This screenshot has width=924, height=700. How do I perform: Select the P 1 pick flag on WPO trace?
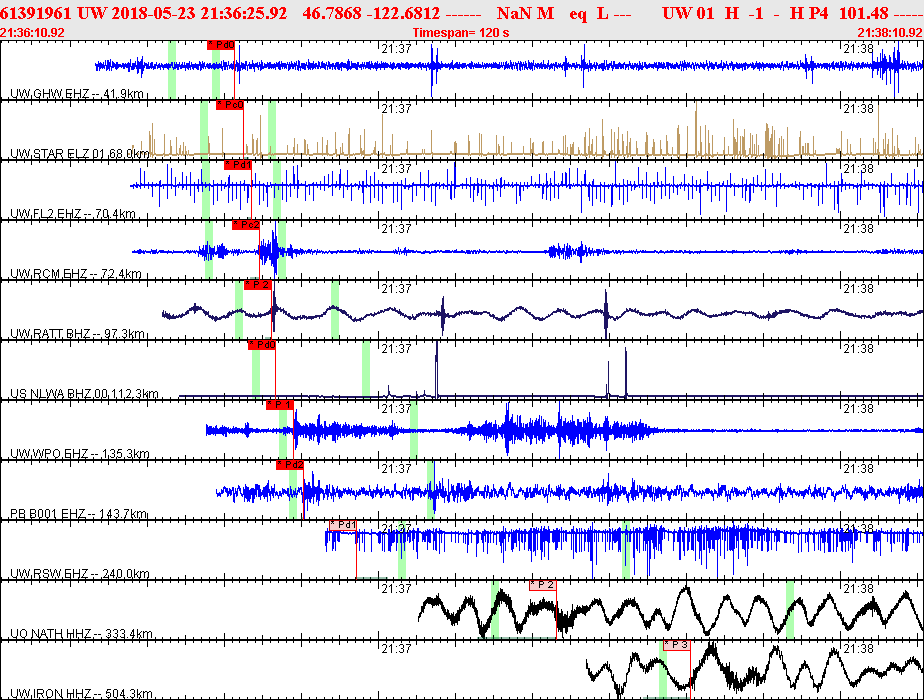point(280,405)
